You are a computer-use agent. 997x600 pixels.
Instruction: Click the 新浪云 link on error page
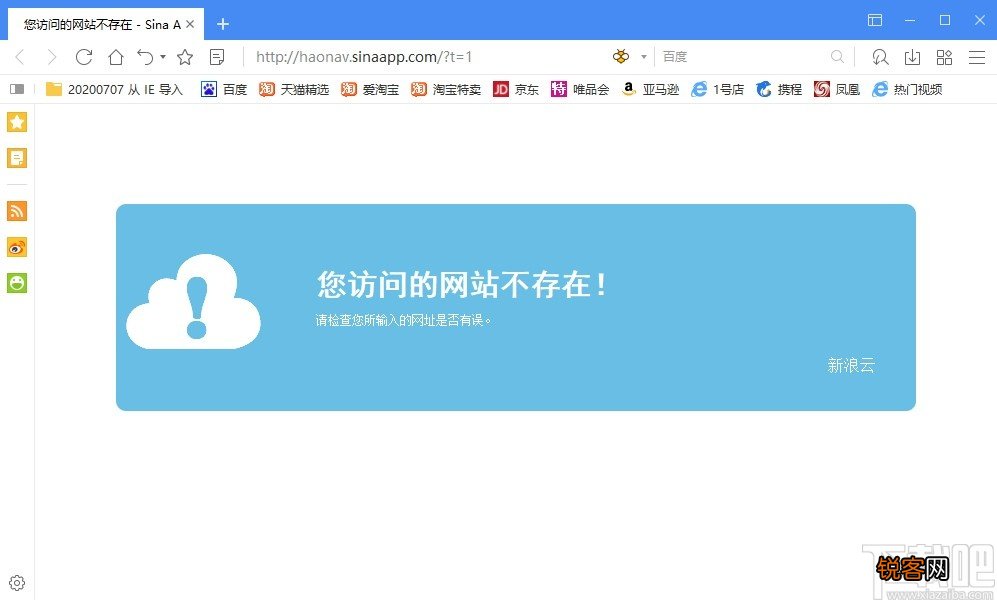coord(851,365)
